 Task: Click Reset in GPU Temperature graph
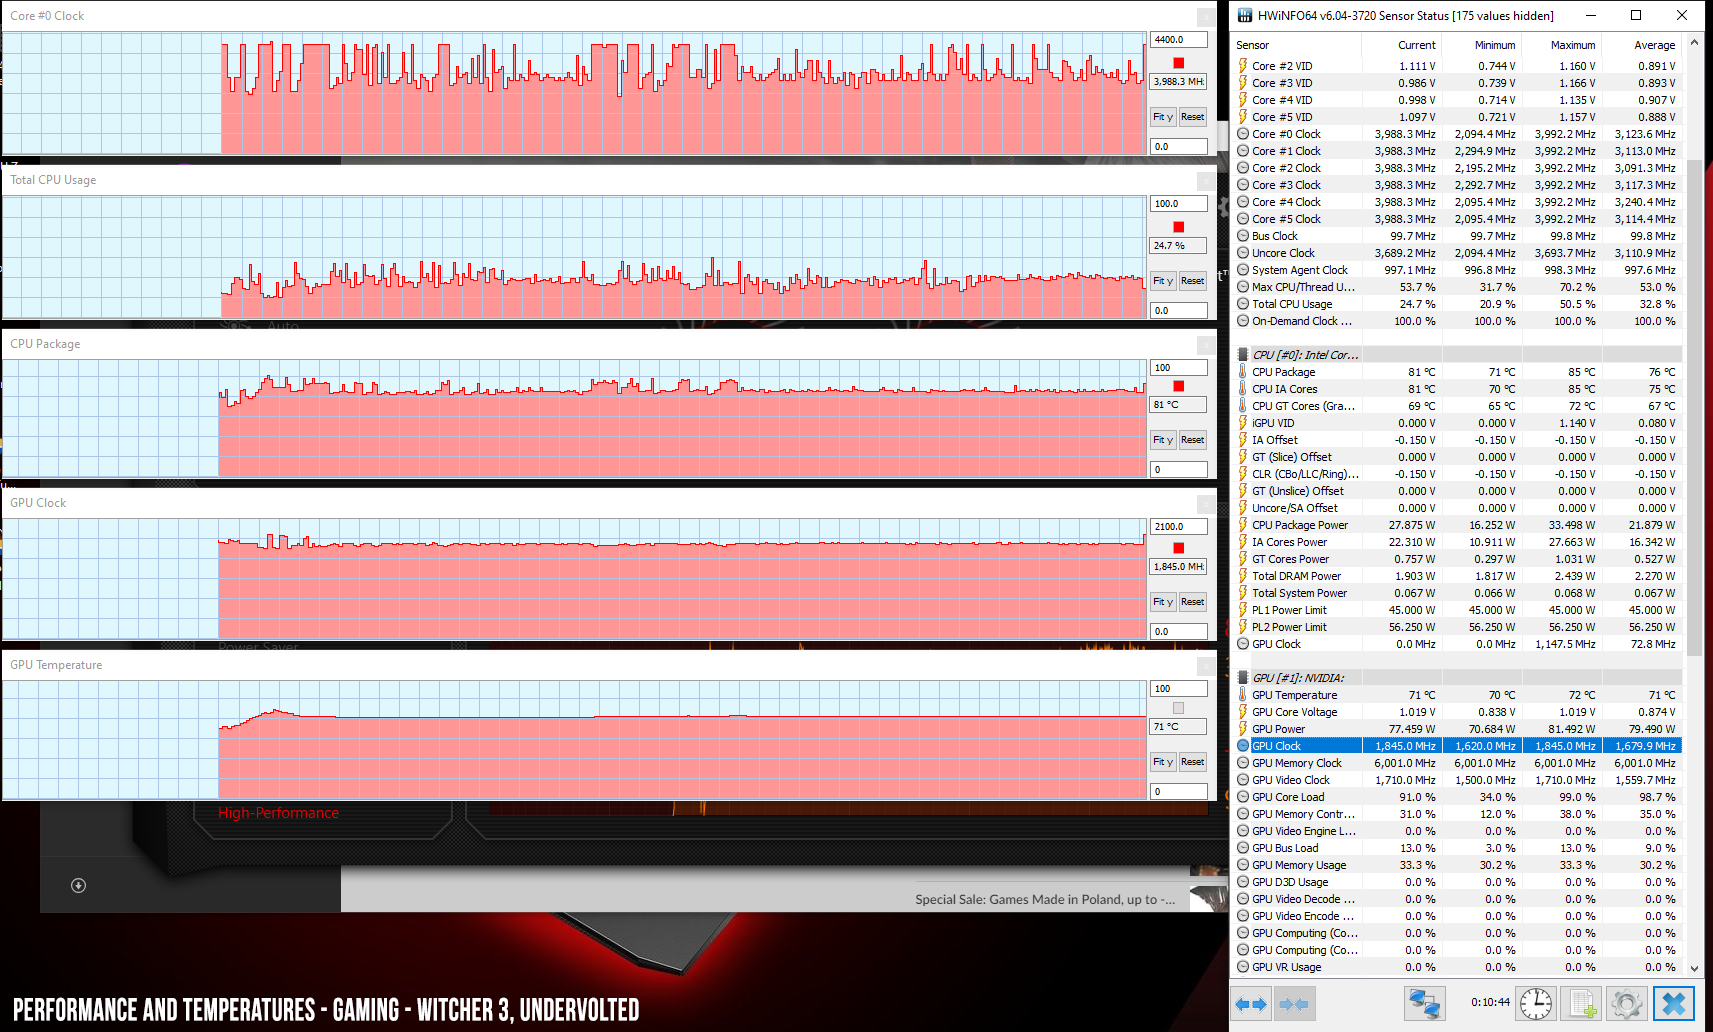[1193, 762]
